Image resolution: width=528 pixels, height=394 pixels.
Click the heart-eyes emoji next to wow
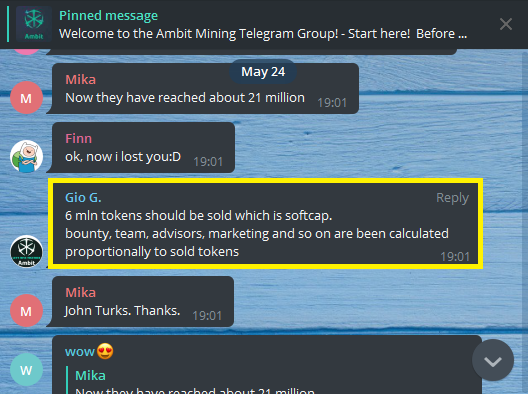tap(105, 351)
